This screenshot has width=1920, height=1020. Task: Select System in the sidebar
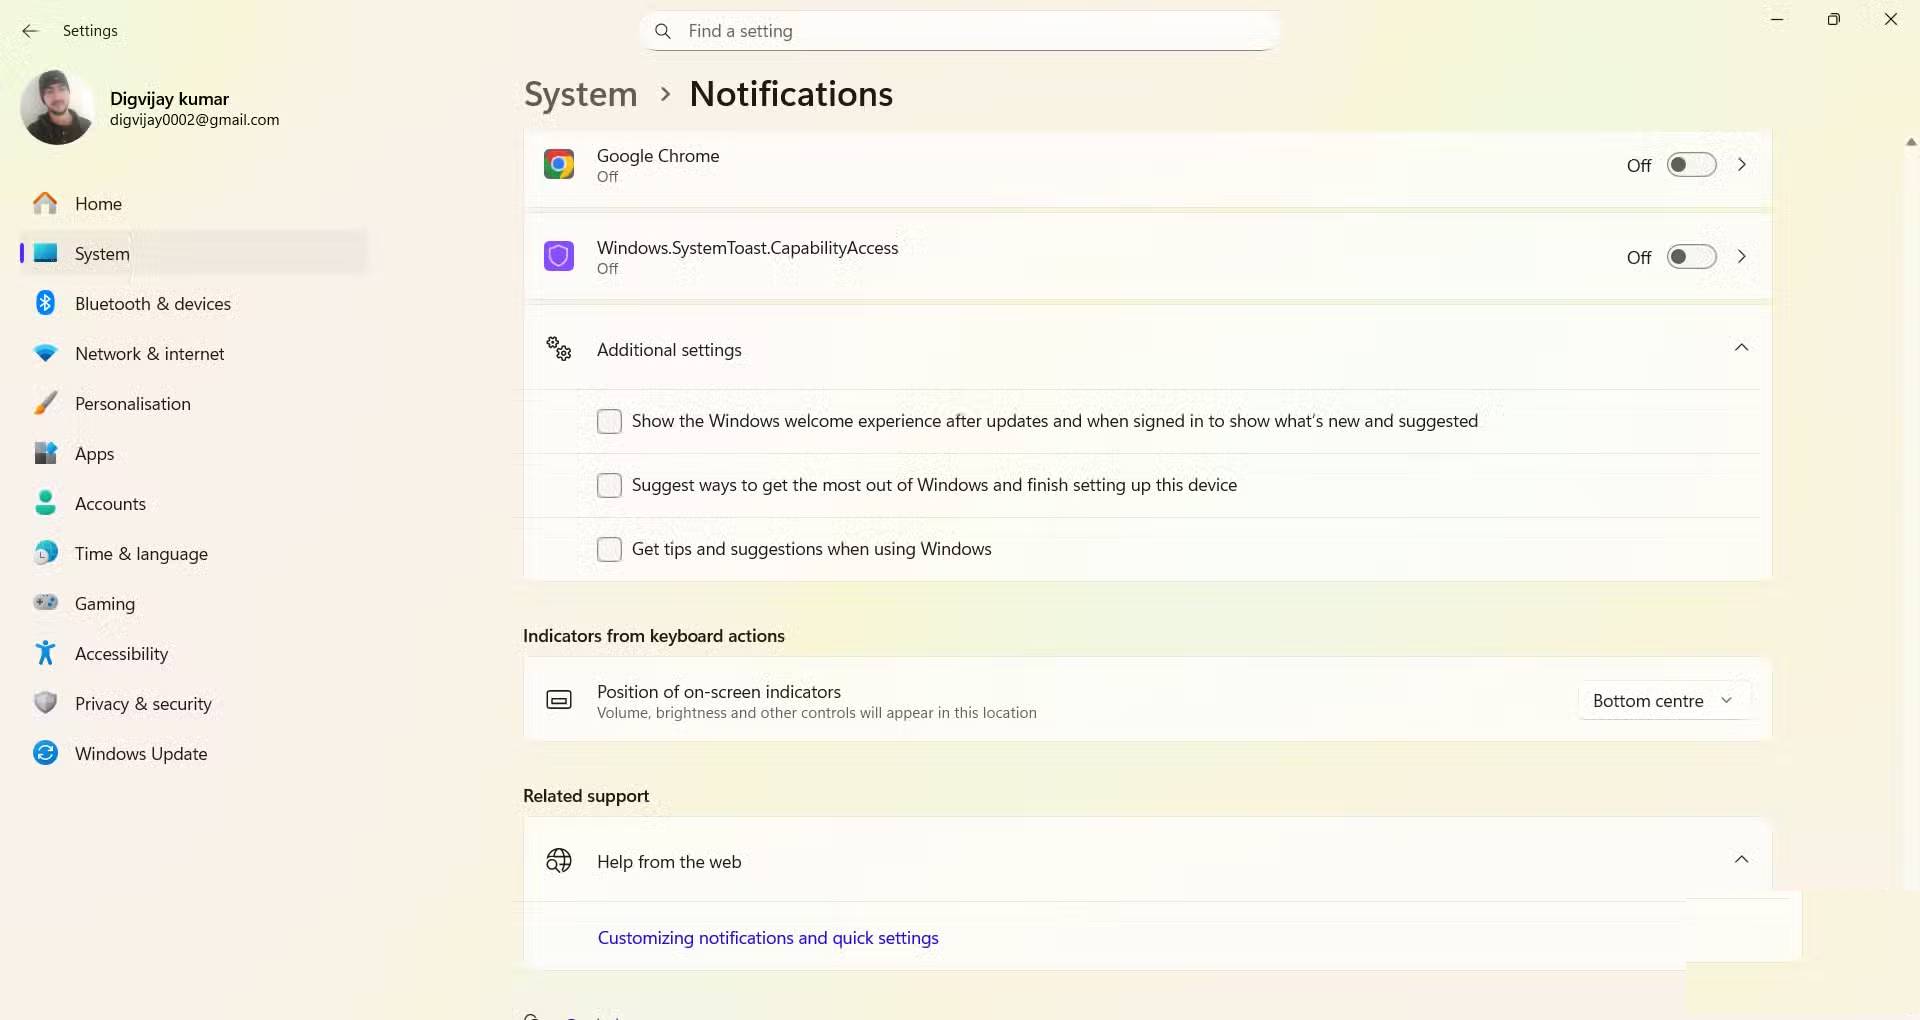tap(194, 254)
